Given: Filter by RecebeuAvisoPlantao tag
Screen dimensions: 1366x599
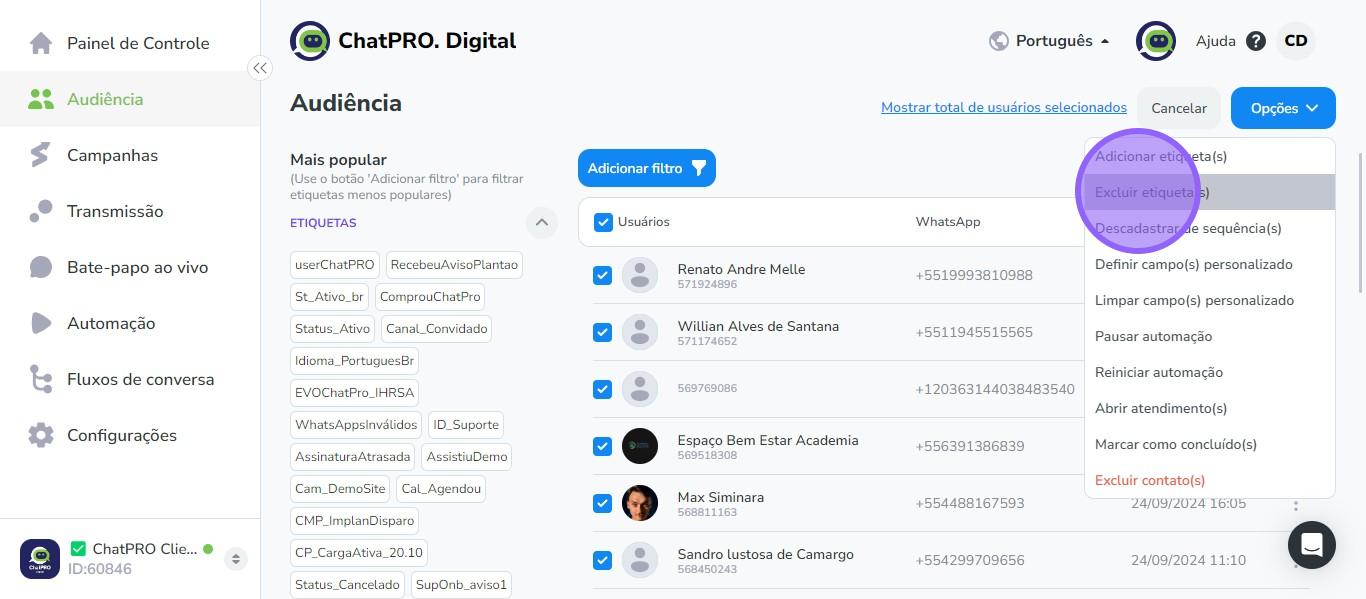Looking at the screenshot, I should (454, 265).
